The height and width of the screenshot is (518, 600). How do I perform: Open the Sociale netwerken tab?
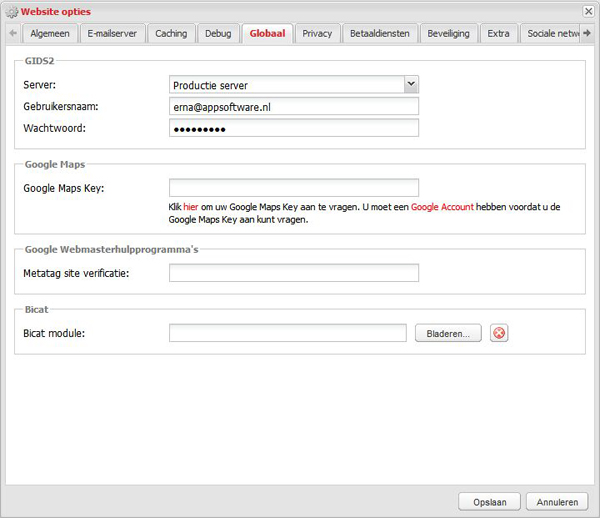pos(551,34)
